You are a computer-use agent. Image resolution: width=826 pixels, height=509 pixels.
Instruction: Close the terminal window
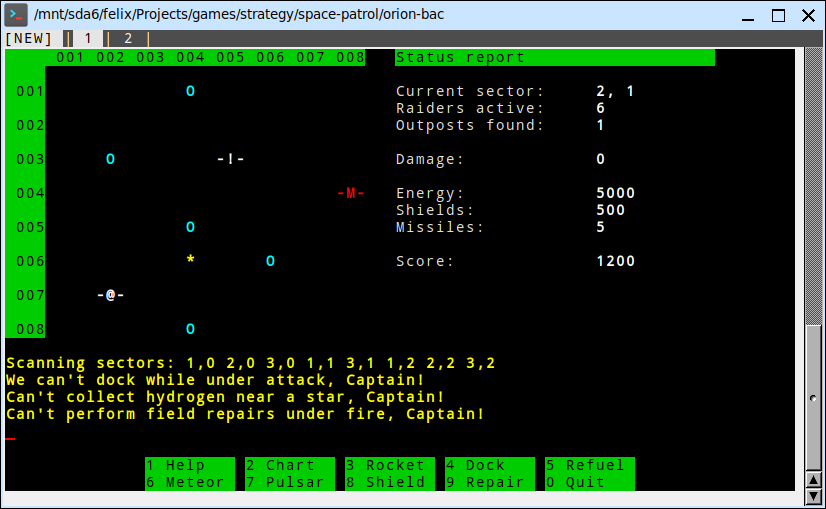(x=809, y=16)
